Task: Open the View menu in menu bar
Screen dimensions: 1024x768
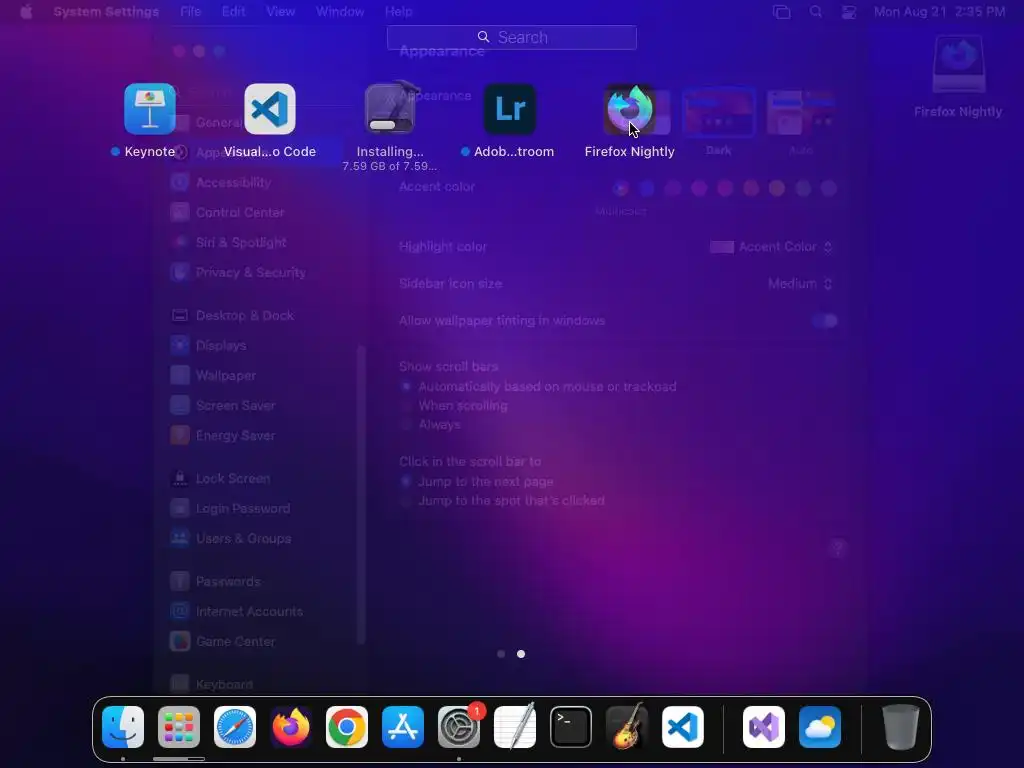Action: pyautogui.click(x=280, y=11)
